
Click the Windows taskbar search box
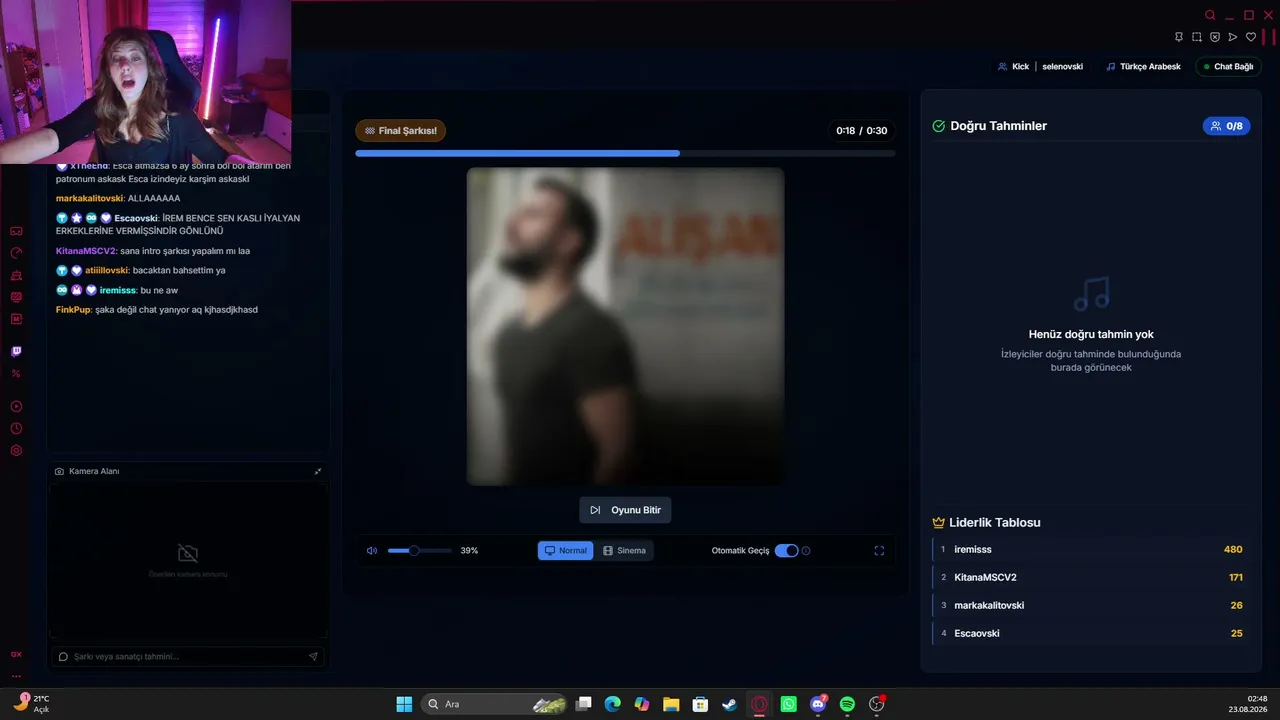tap(494, 704)
